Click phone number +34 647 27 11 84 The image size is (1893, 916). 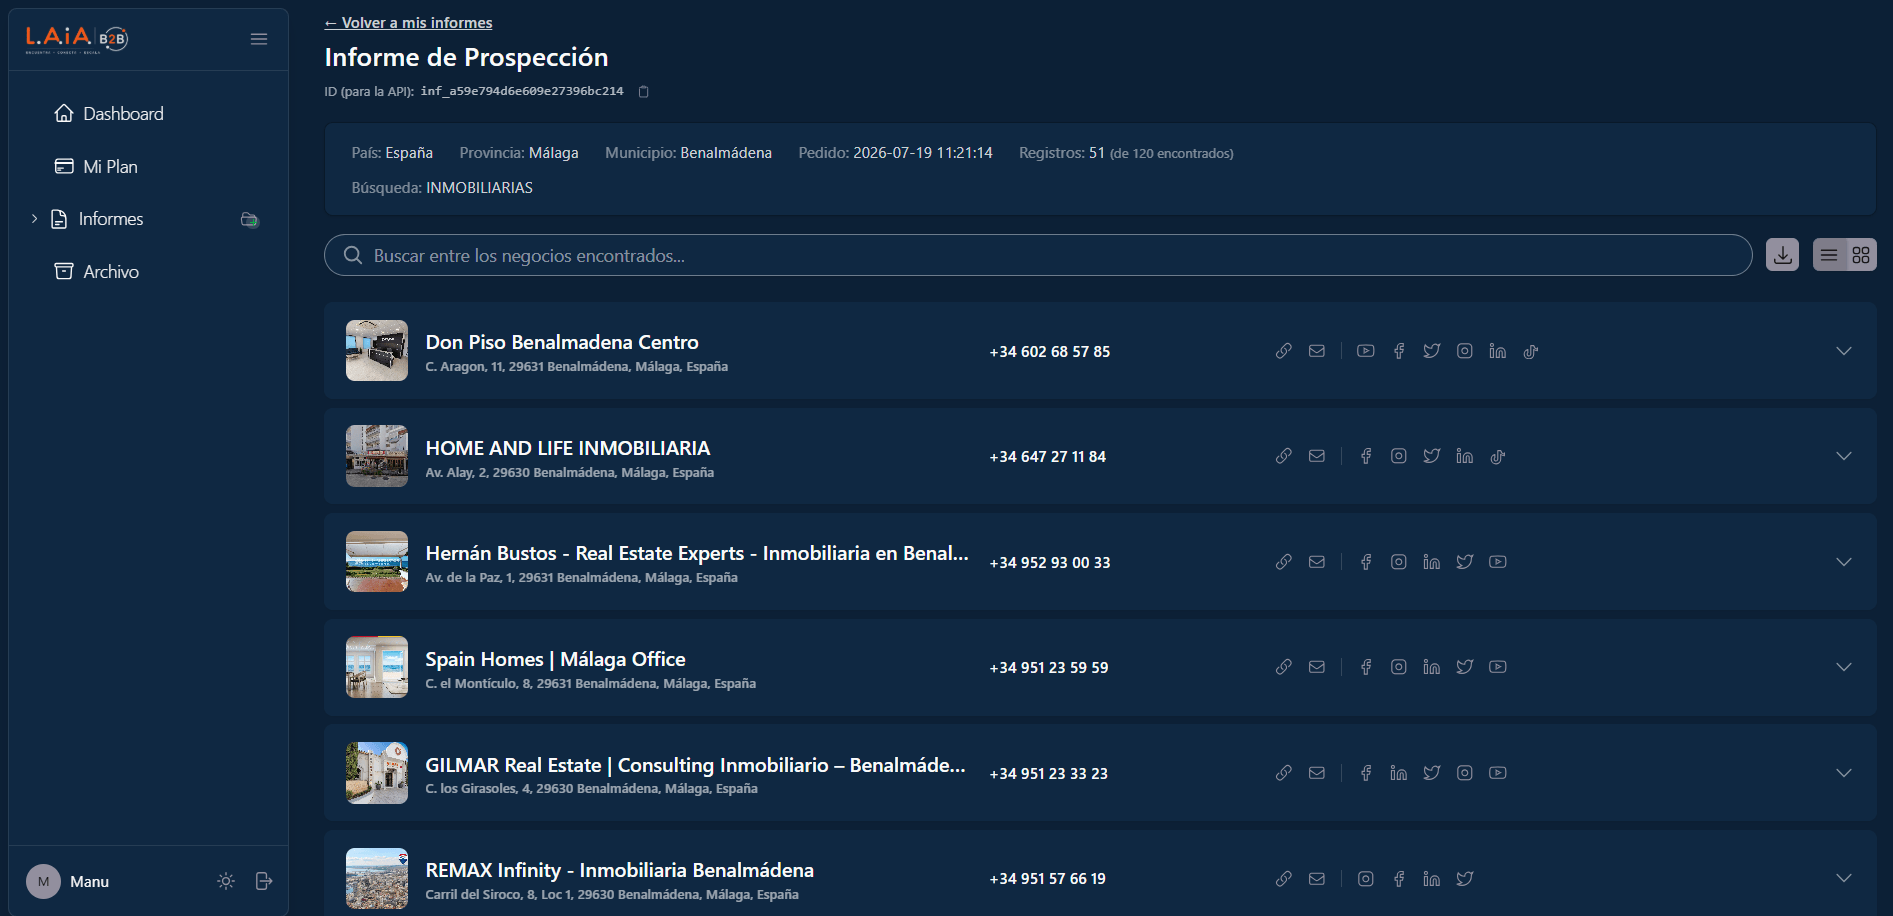point(1048,457)
